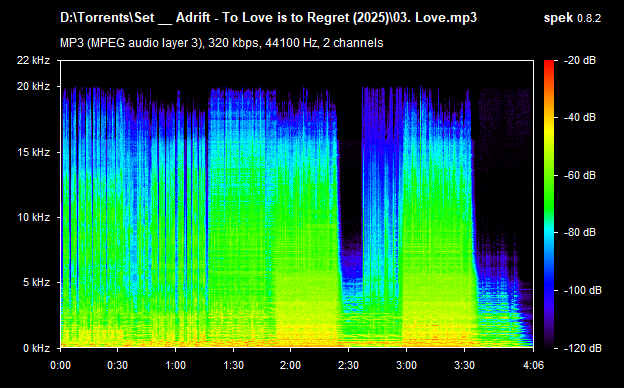Image resolution: width=624 pixels, height=388 pixels.
Task: Click the 15 kHz frequency axis label
Action: [x=33, y=152]
